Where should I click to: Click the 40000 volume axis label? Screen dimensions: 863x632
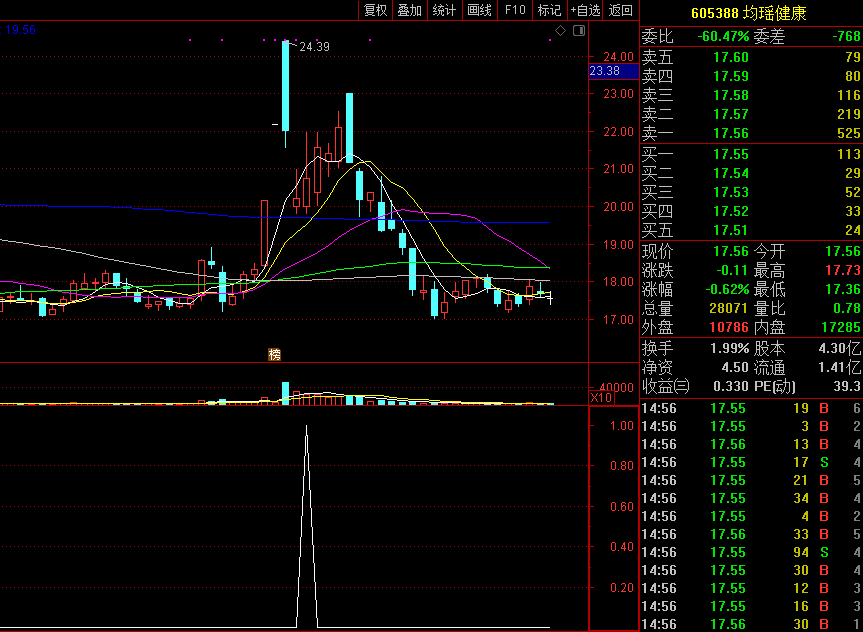click(x=615, y=388)
